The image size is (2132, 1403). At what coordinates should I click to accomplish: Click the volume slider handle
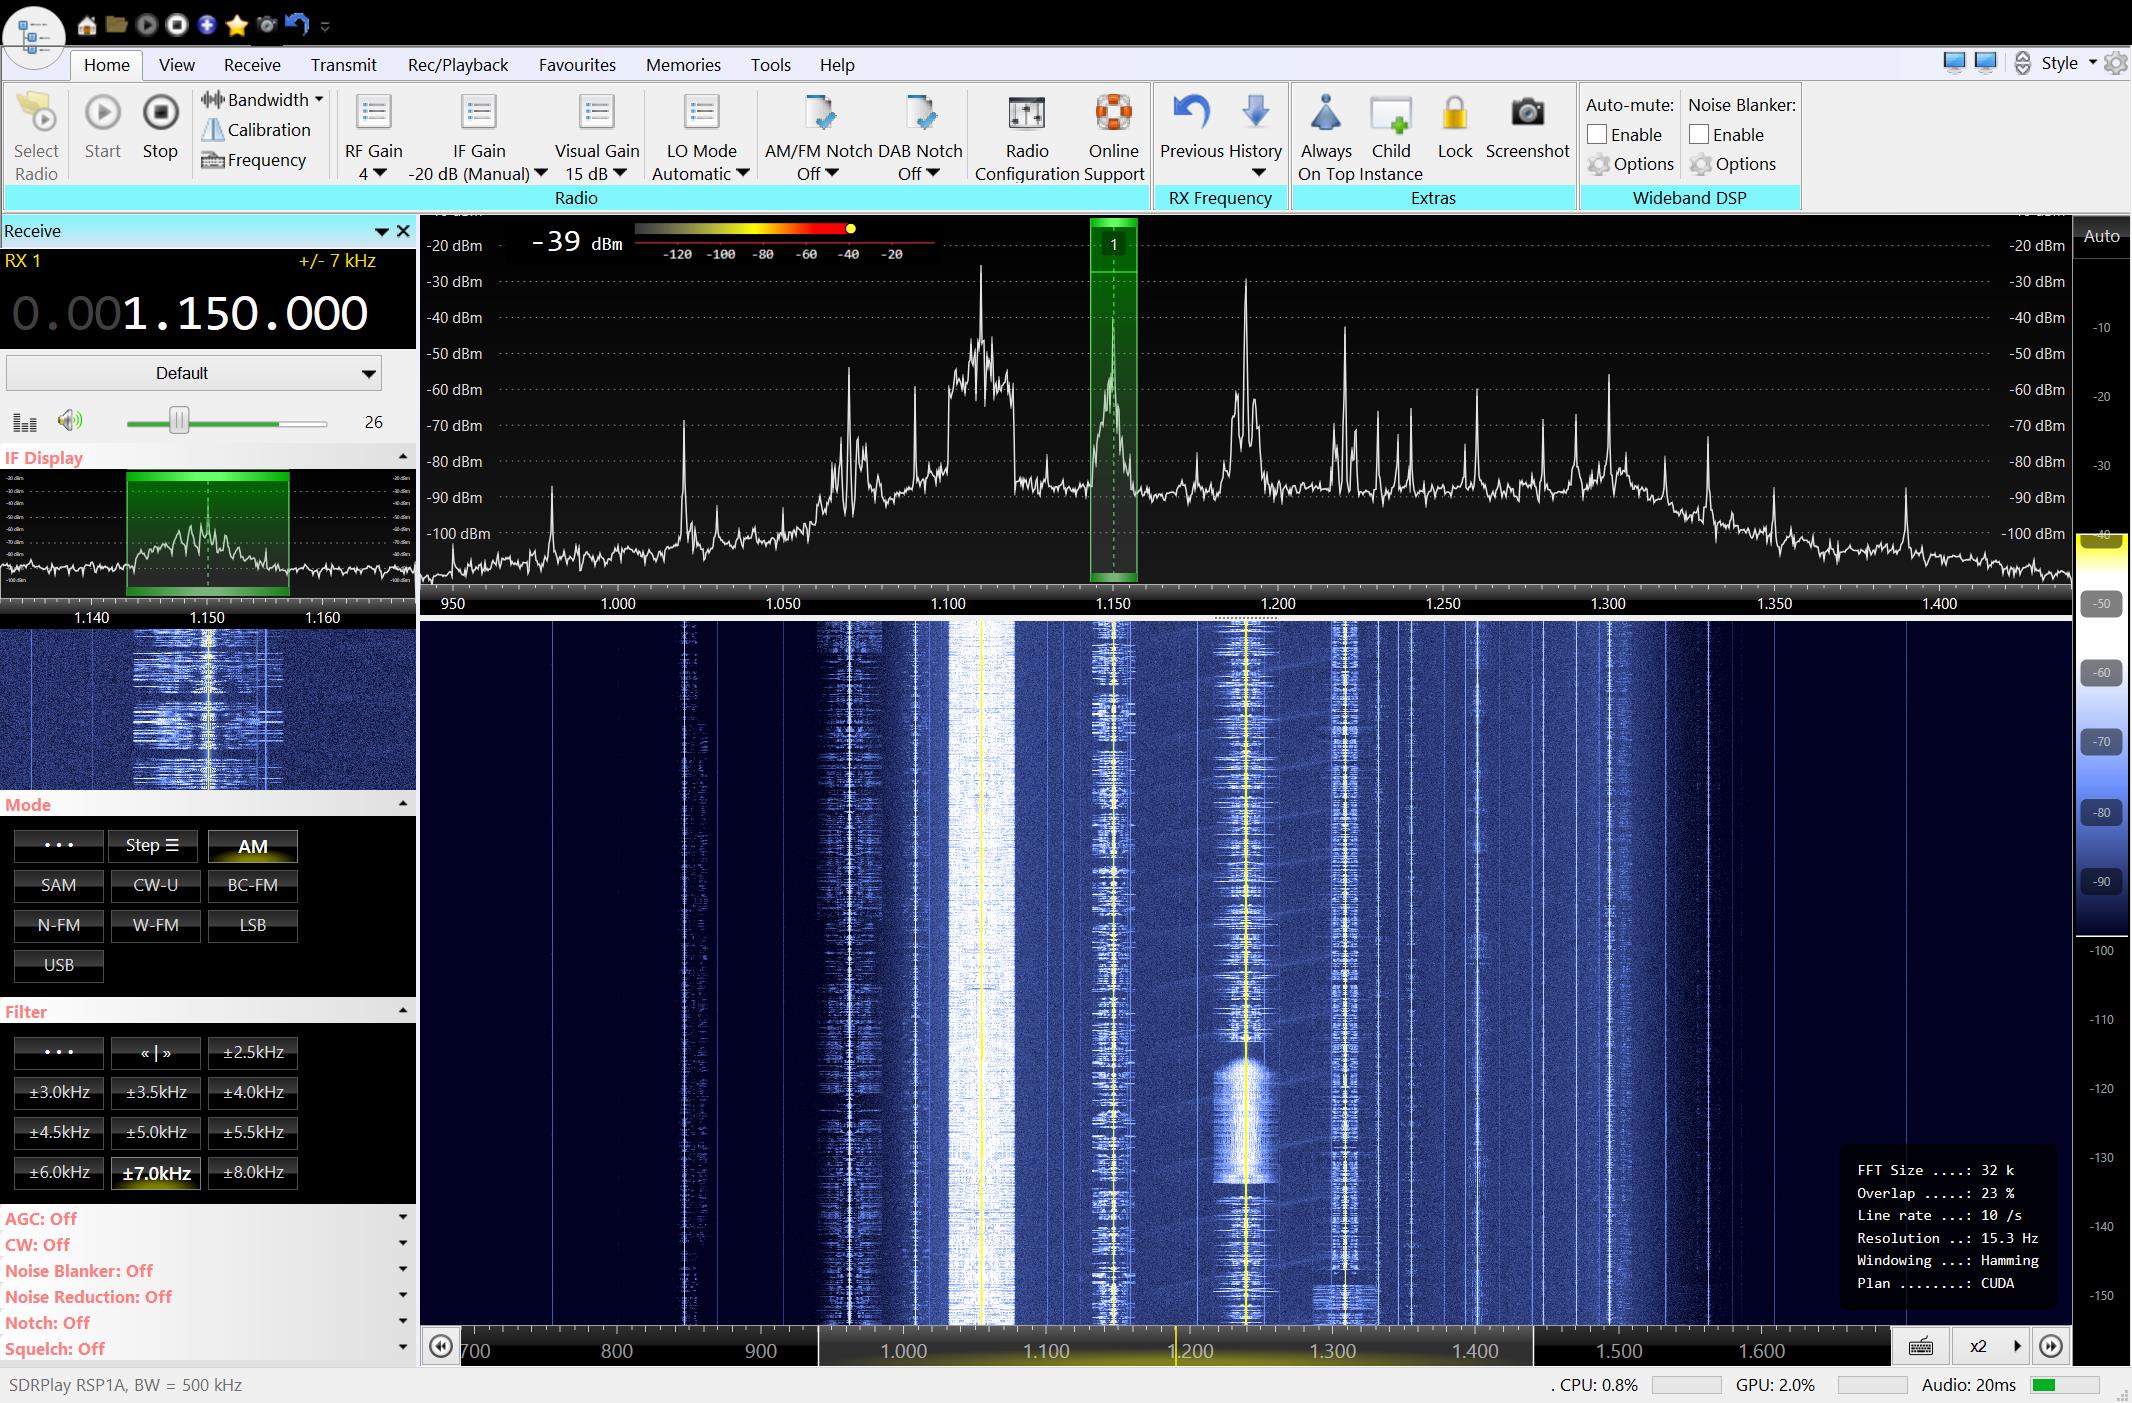[179, 421]
